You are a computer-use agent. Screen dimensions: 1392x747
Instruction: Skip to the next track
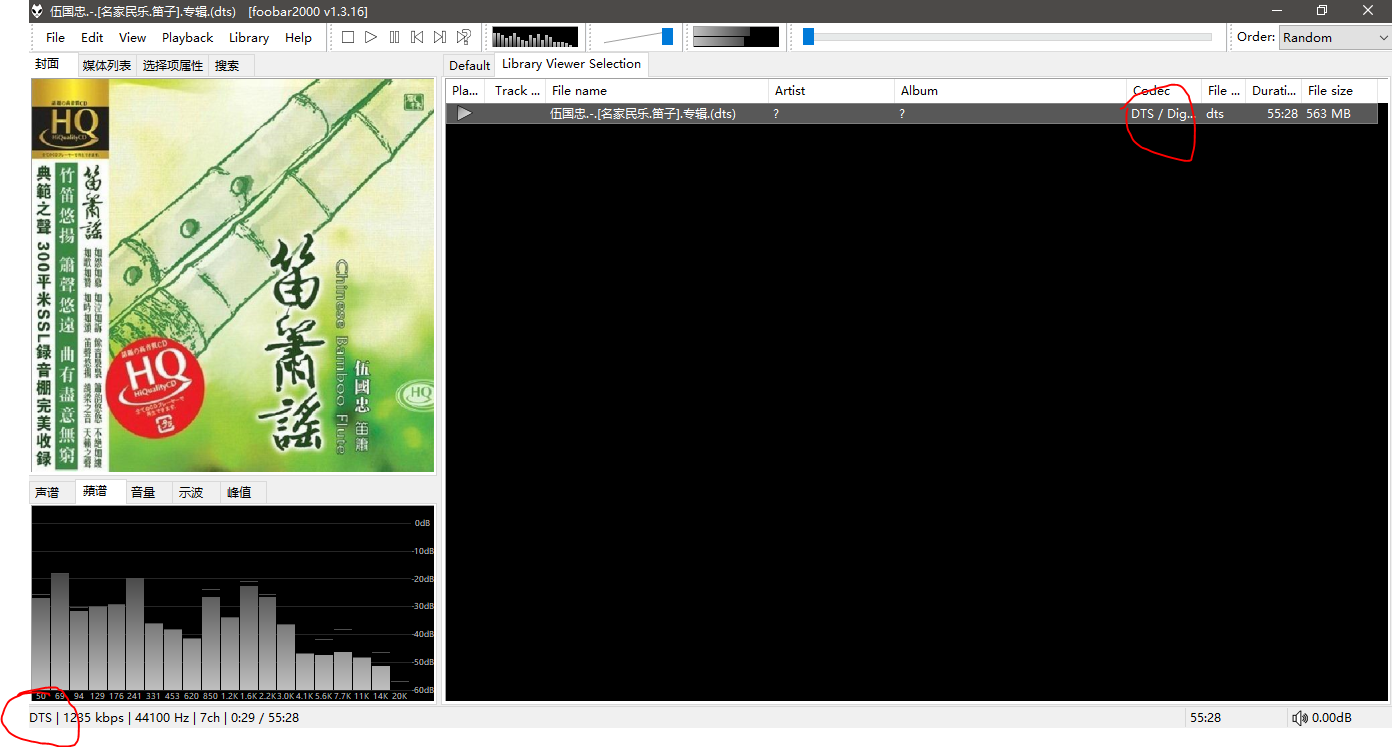click(x=440, y=37)
